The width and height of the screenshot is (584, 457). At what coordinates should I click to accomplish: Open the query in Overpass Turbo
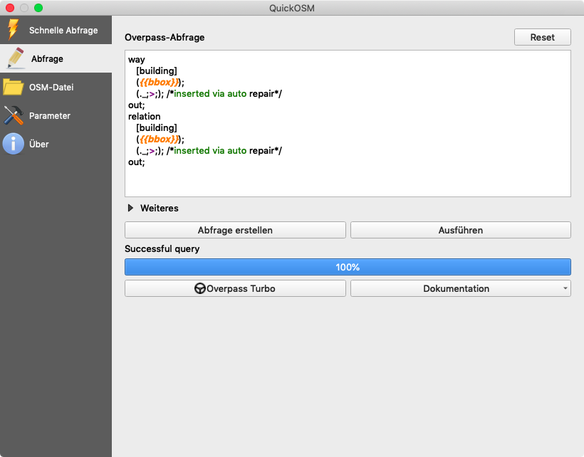(235, 289)
